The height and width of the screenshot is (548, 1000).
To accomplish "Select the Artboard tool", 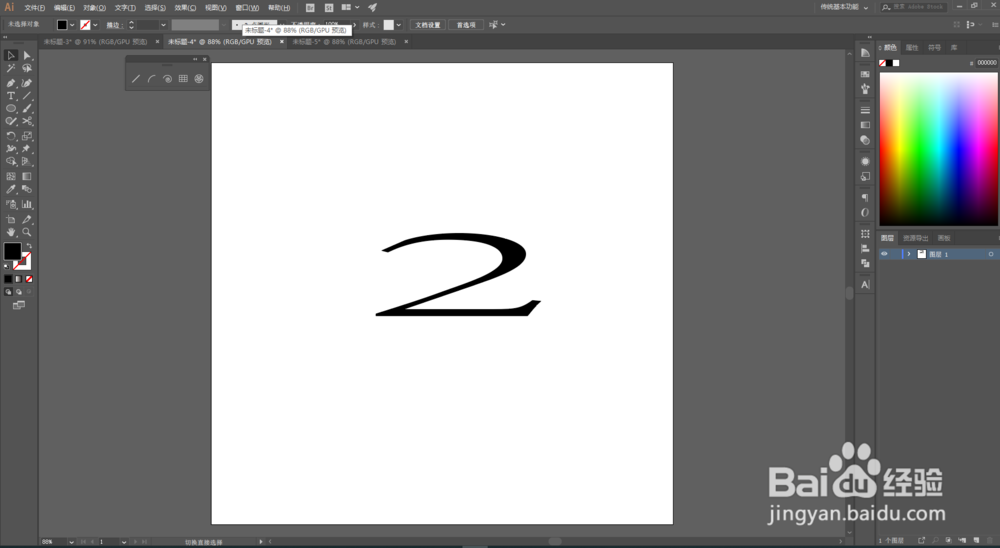I will point(11,219).
